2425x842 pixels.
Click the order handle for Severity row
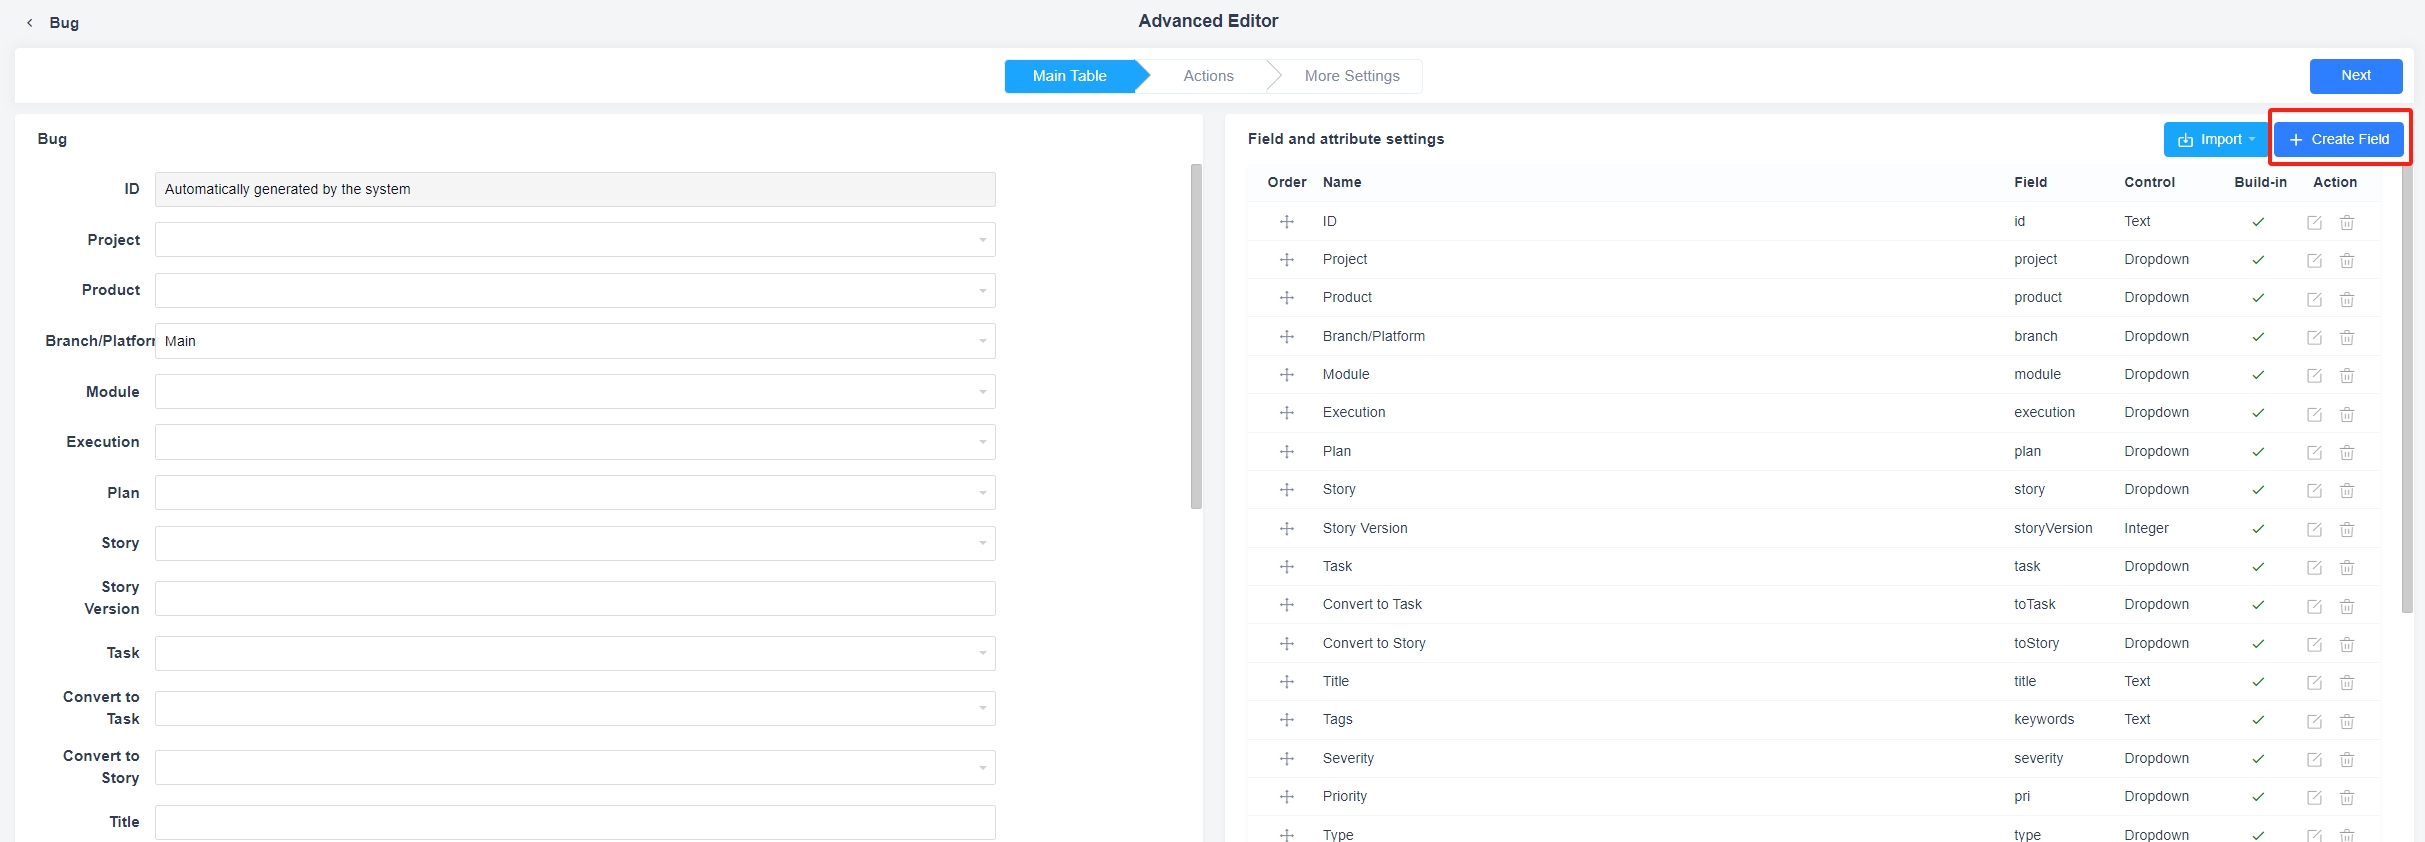(x=1287, y=759)
